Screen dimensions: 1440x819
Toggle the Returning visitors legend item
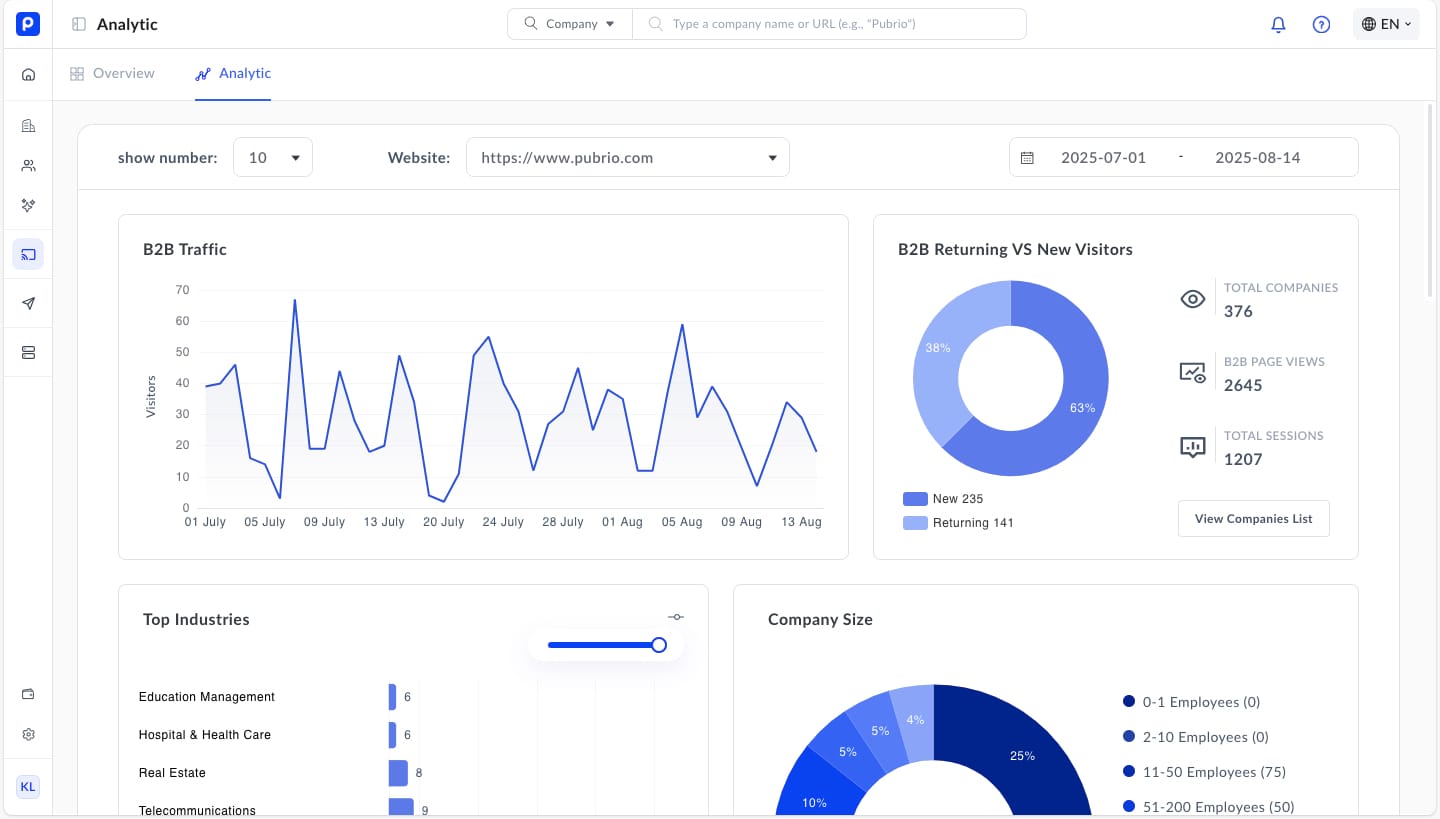pyautogui.click(x=957, y=523)
